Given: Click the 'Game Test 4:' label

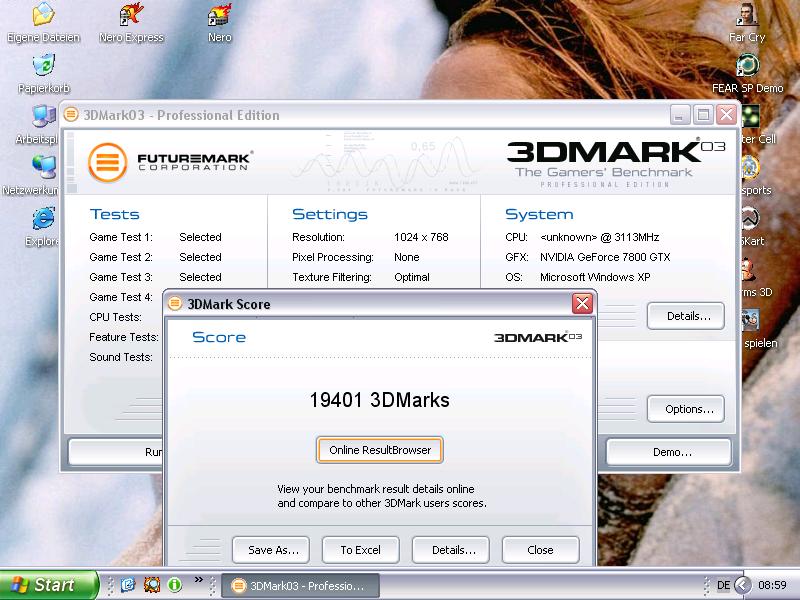Looking at the screenshot, I should (121, 297).
